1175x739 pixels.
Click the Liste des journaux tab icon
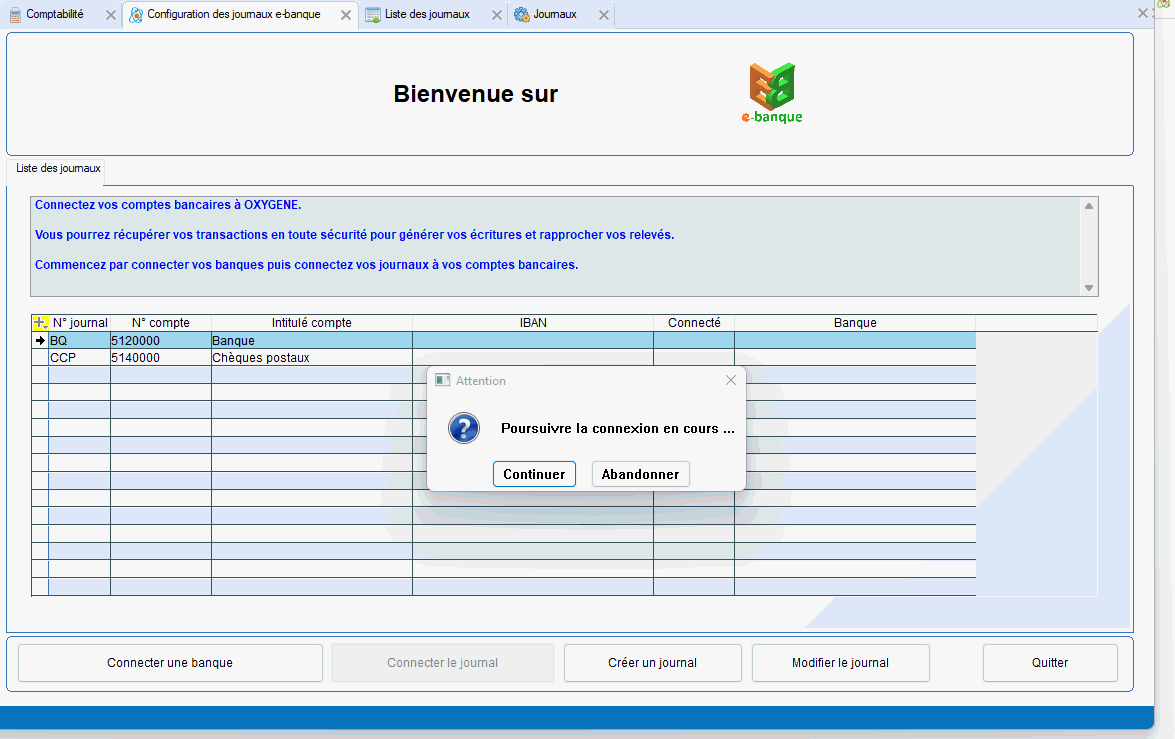click(x=373, y=15)
